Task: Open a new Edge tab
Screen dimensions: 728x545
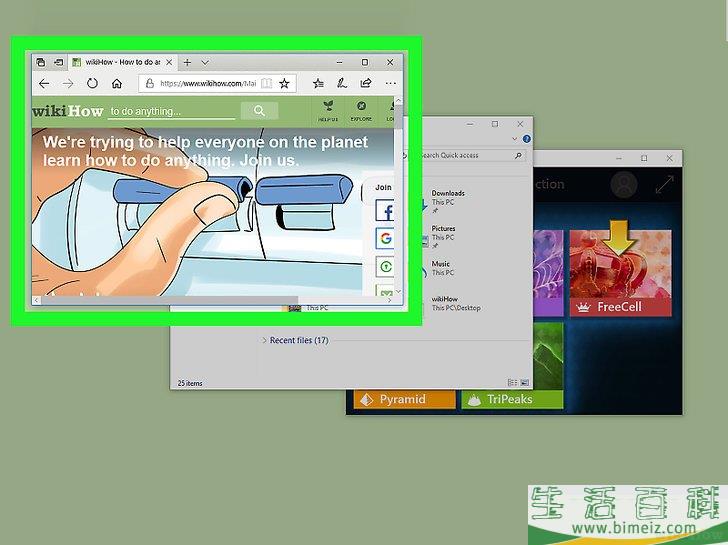Action: click(x=187, y=62)
